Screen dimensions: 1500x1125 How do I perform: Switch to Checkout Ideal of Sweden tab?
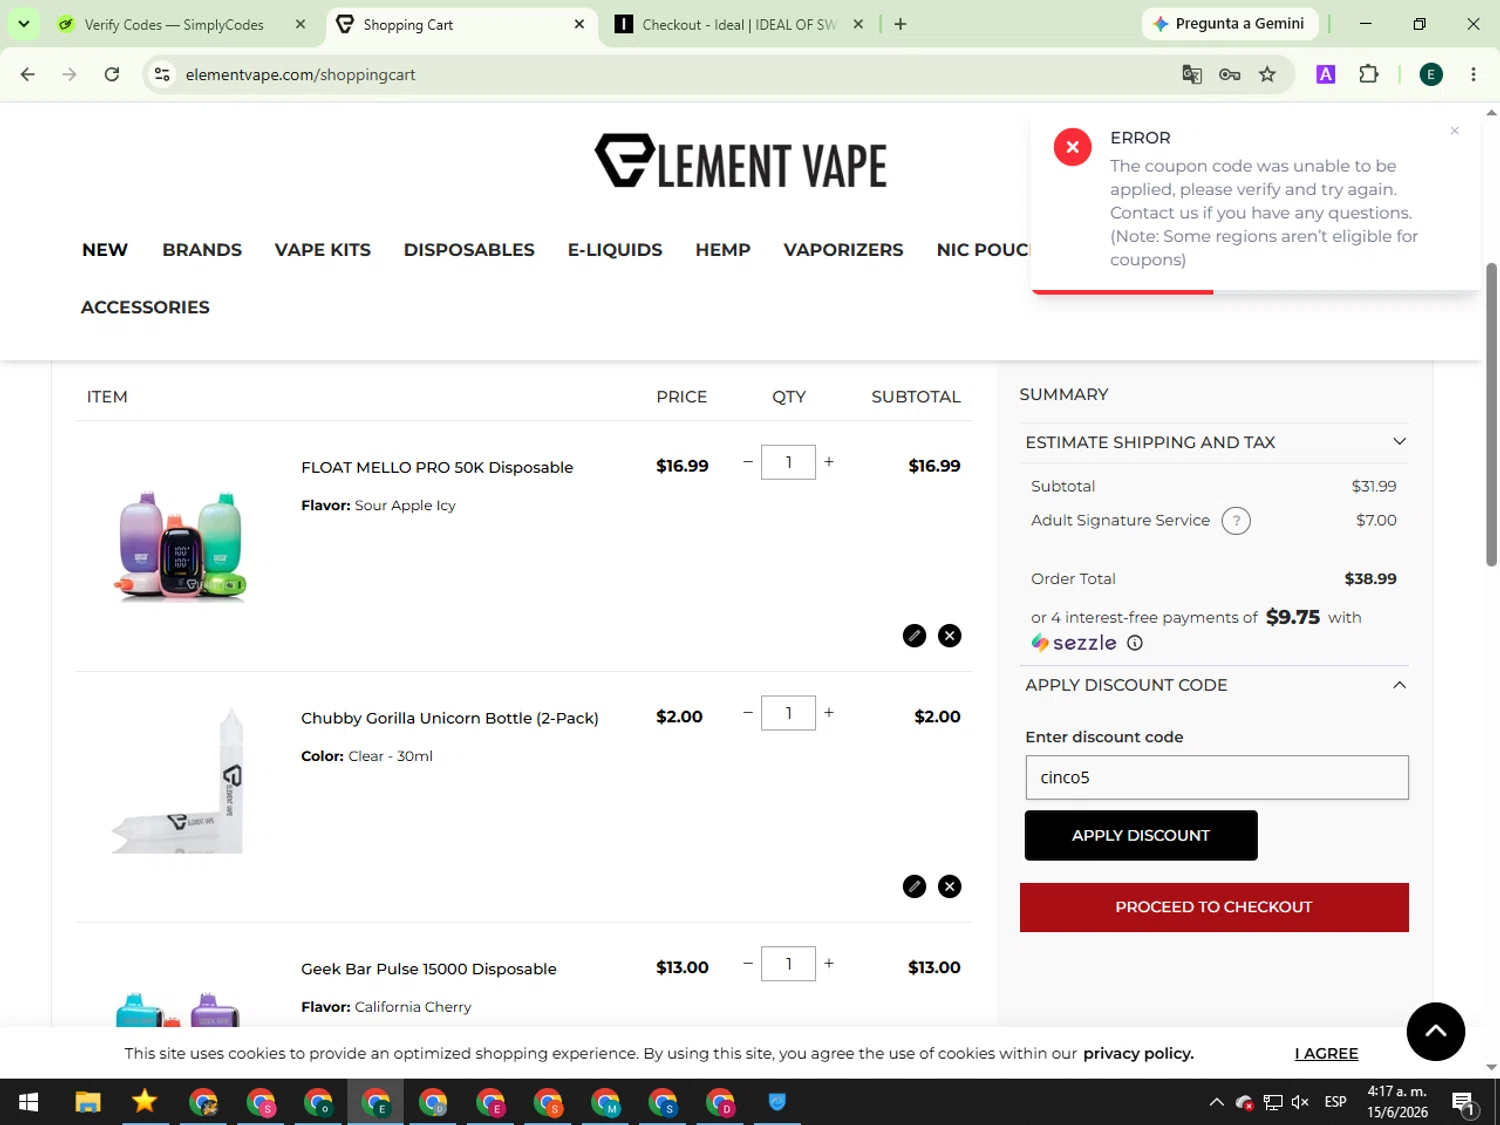pyautogui.click(x=738, y=25)
